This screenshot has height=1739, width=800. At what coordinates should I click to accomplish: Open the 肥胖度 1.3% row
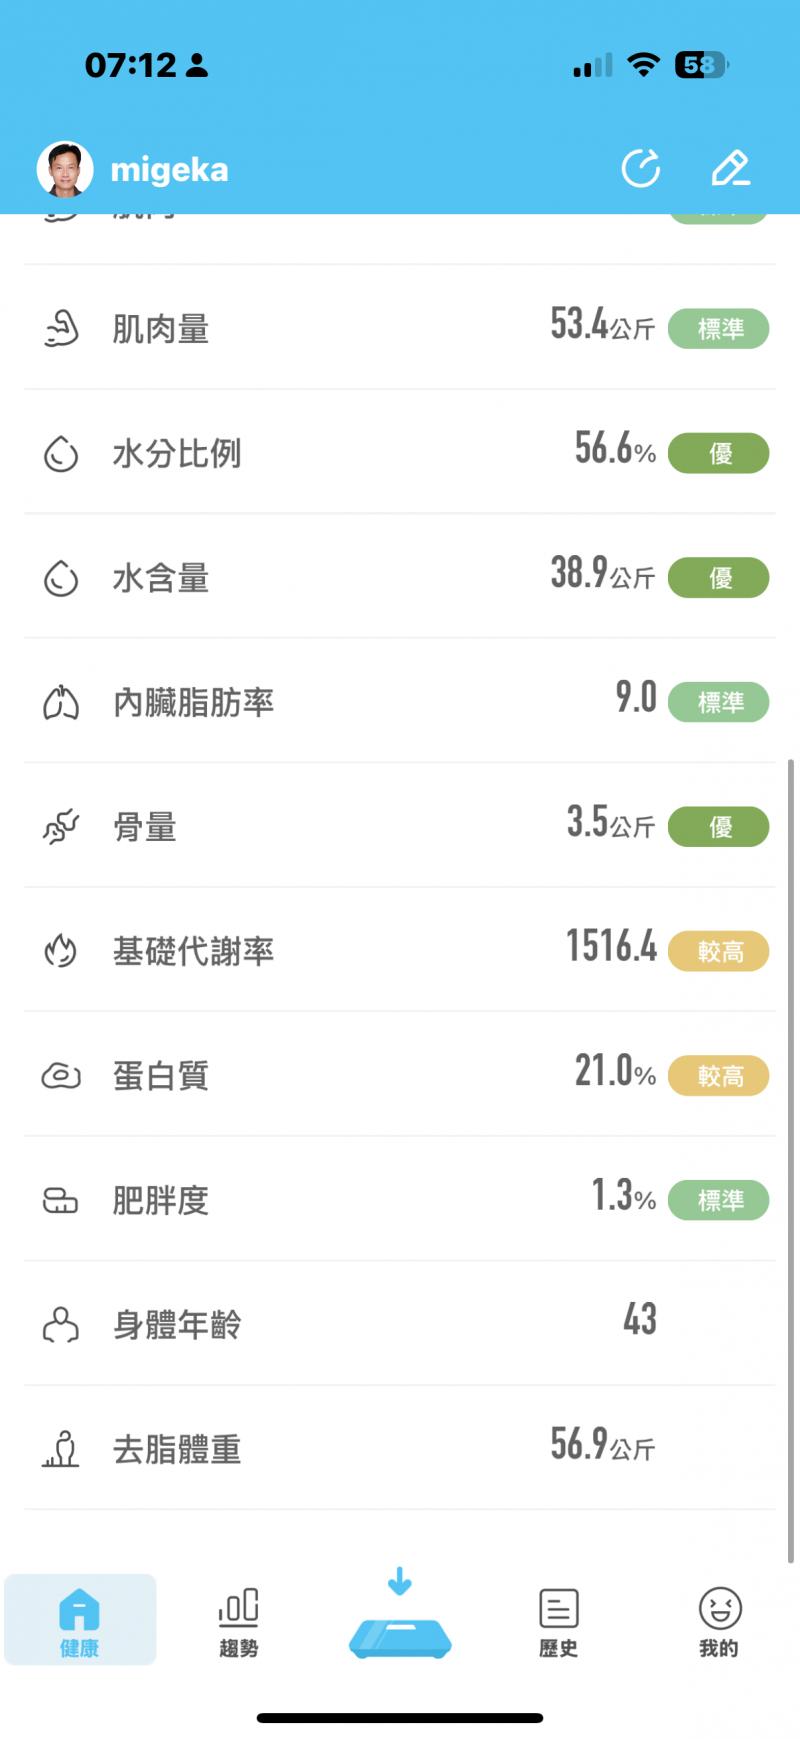tap(400, 1200)
